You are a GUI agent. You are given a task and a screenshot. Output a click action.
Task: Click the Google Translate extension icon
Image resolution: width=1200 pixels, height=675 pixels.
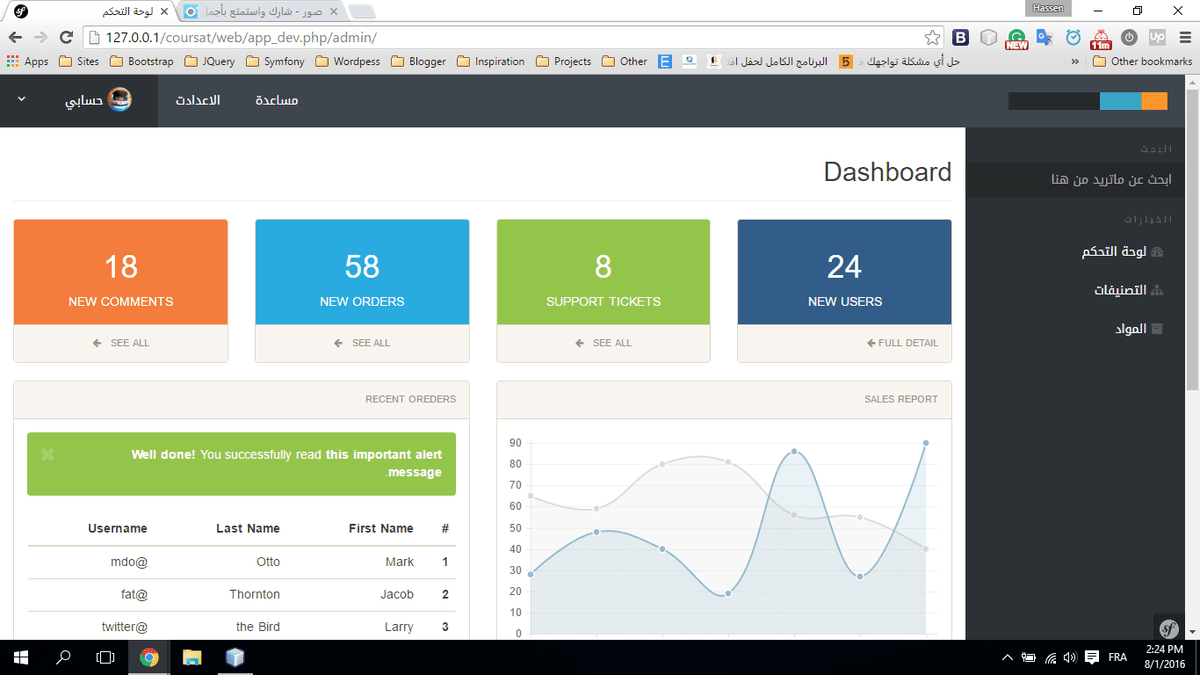pos(1045,37)
